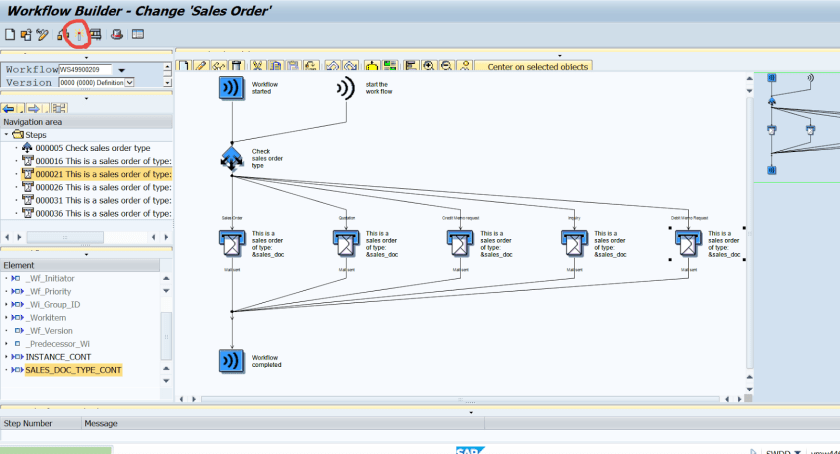
Task: Toggle Display/Change mode with the pencil icon
Action: (42, 35)
